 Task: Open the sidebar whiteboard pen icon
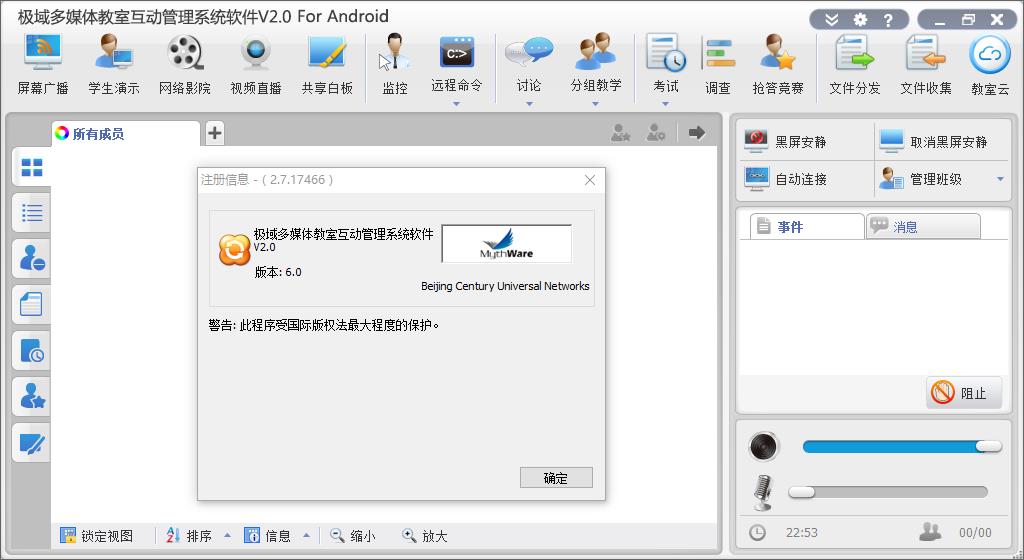click(31, 443)
